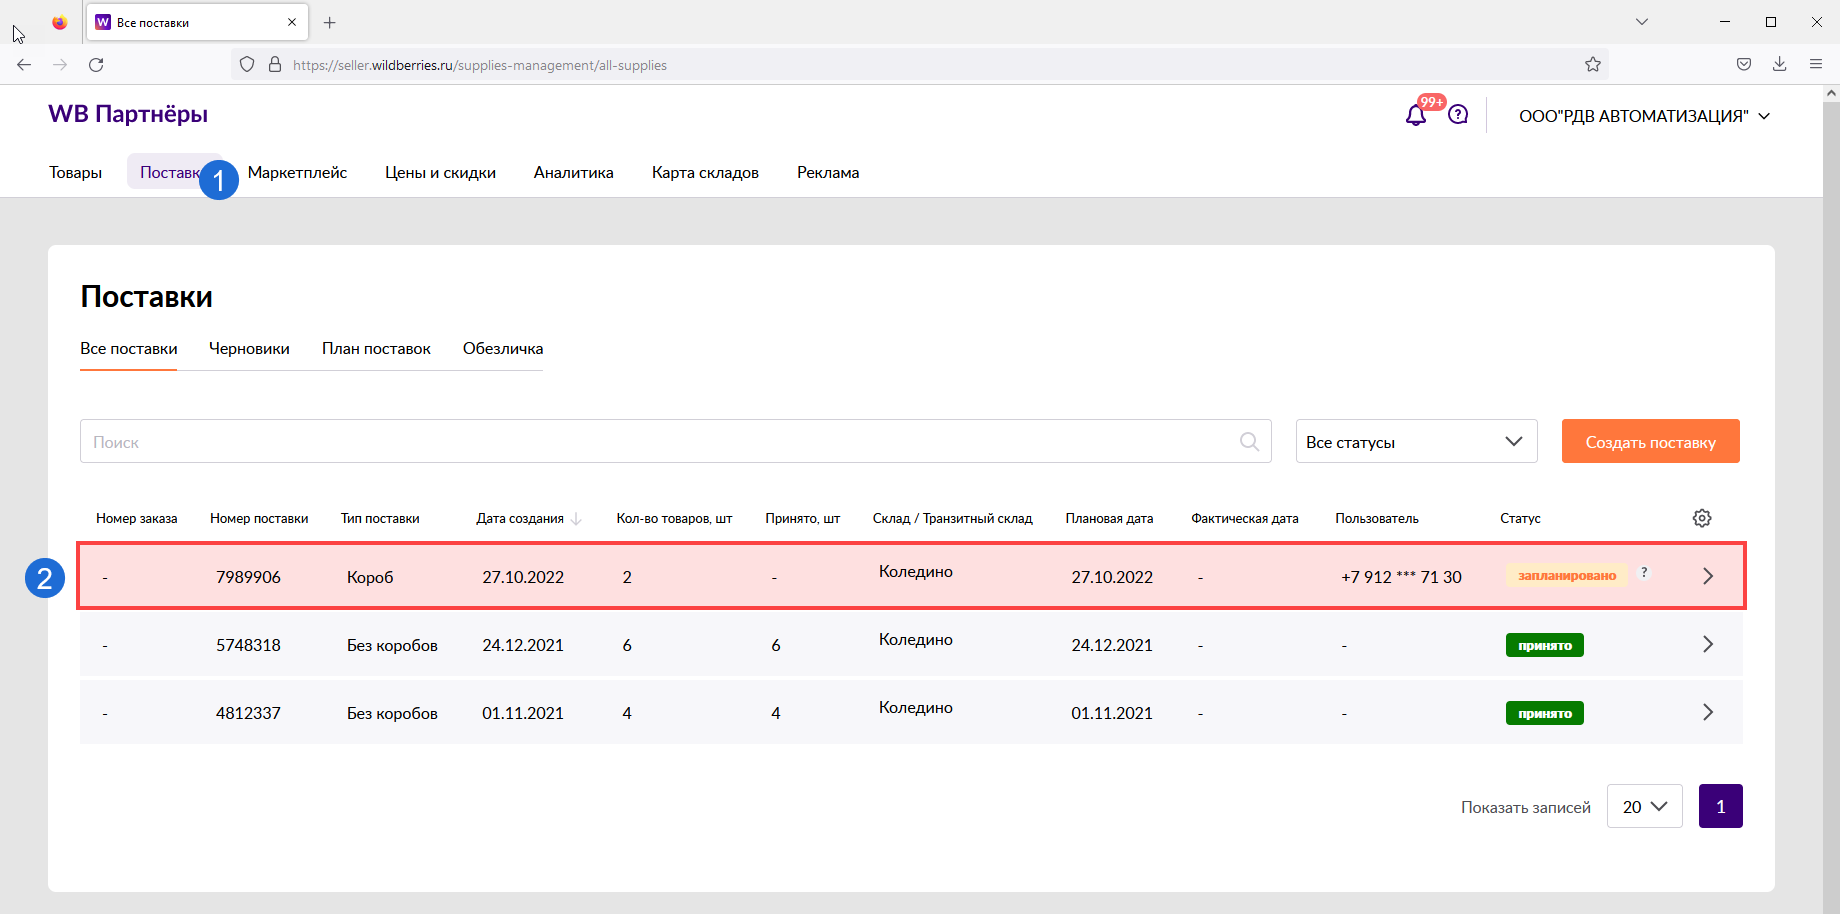Click the help question mark icon in header

coord(1458,115)
